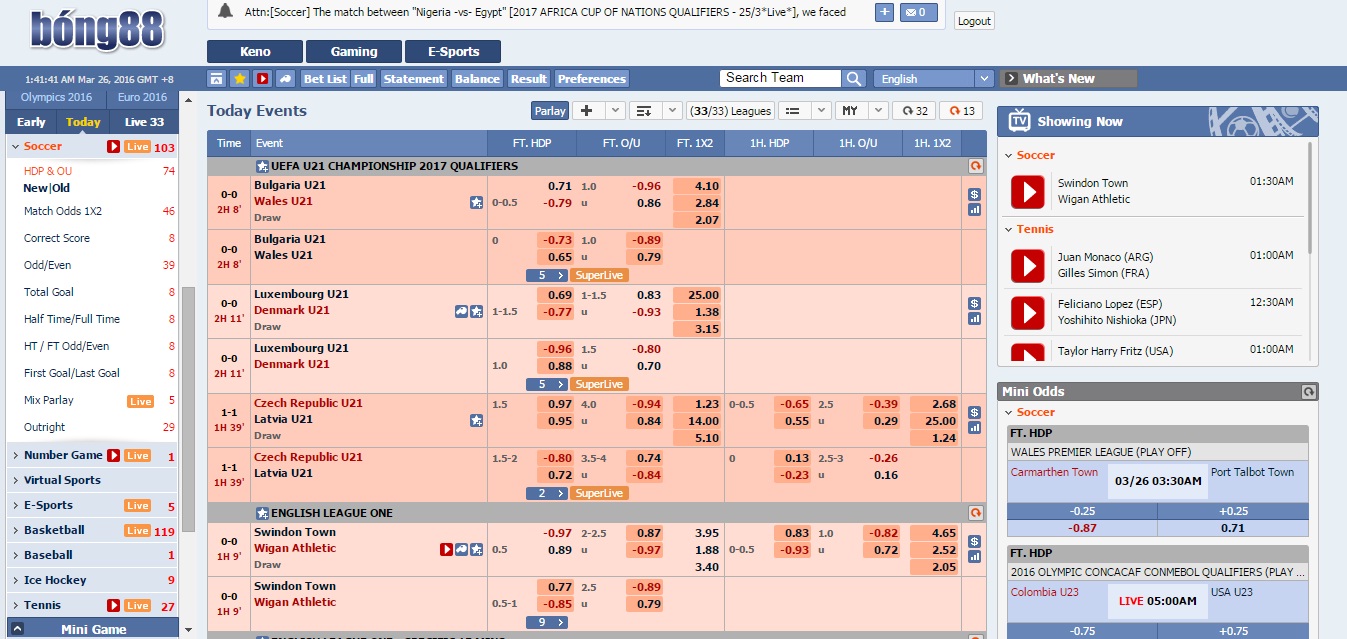Open statistics chart icon for Bulgaria U21 match

tap(974, 210)
